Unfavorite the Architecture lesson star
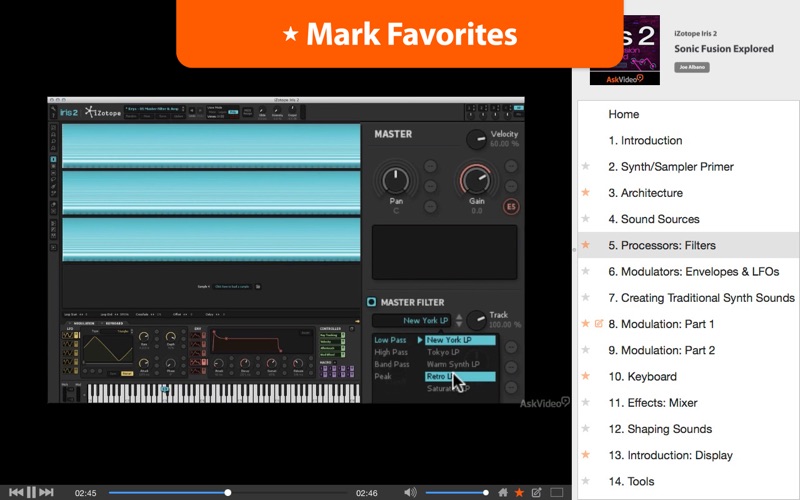This screenshot has width=800, height=500. (586, 192)
